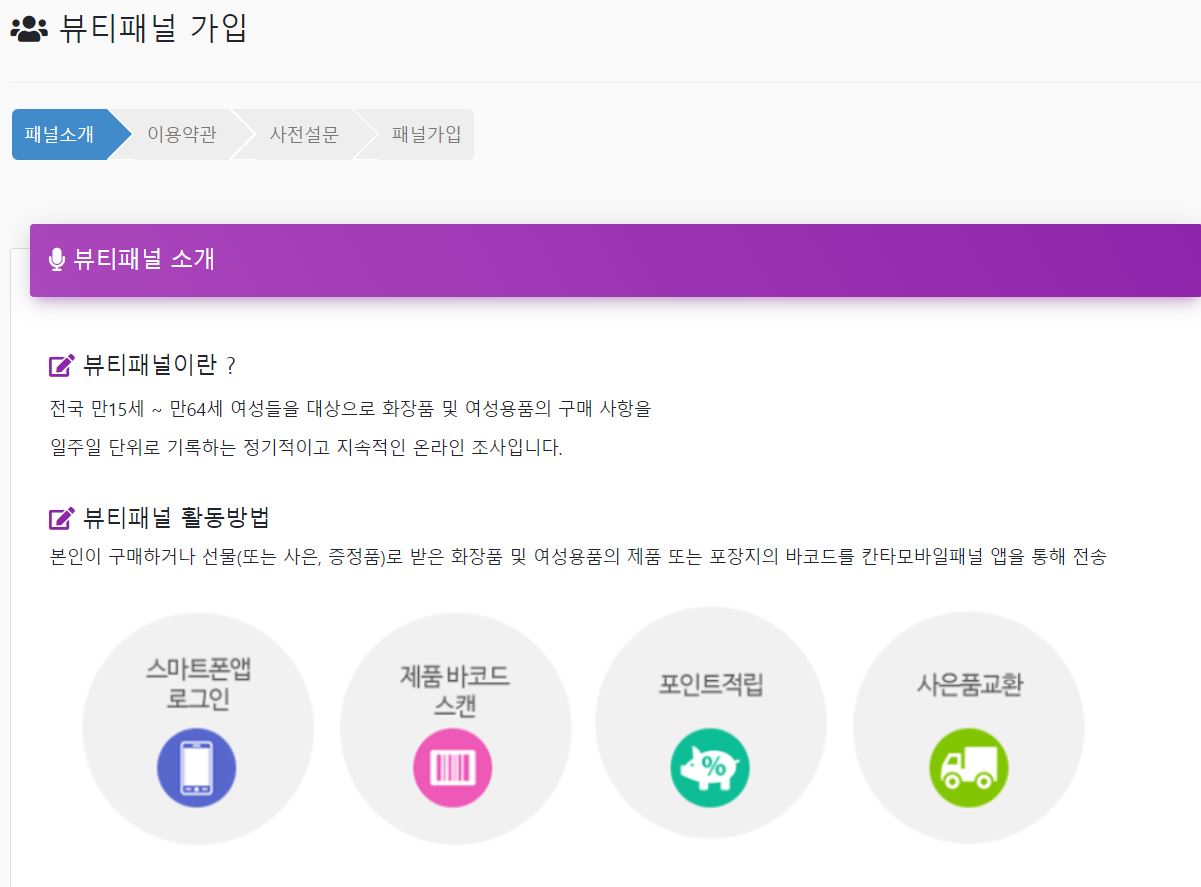
Task: Click the people icon in page title
Action: pos(28,30)
